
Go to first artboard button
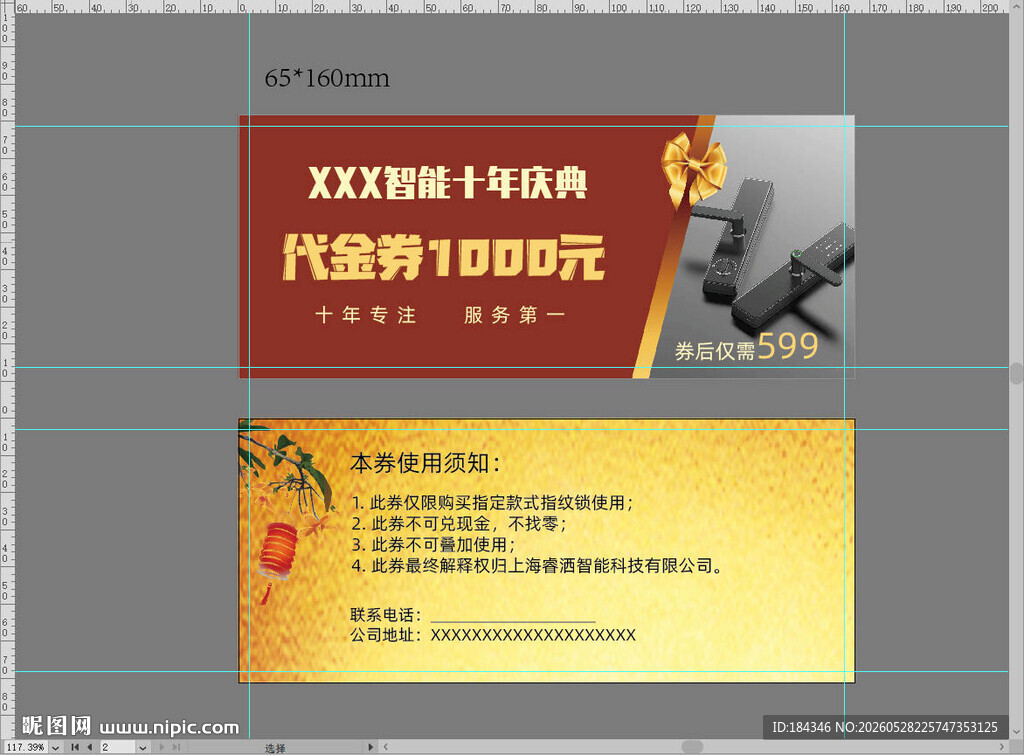click(75, 747)
